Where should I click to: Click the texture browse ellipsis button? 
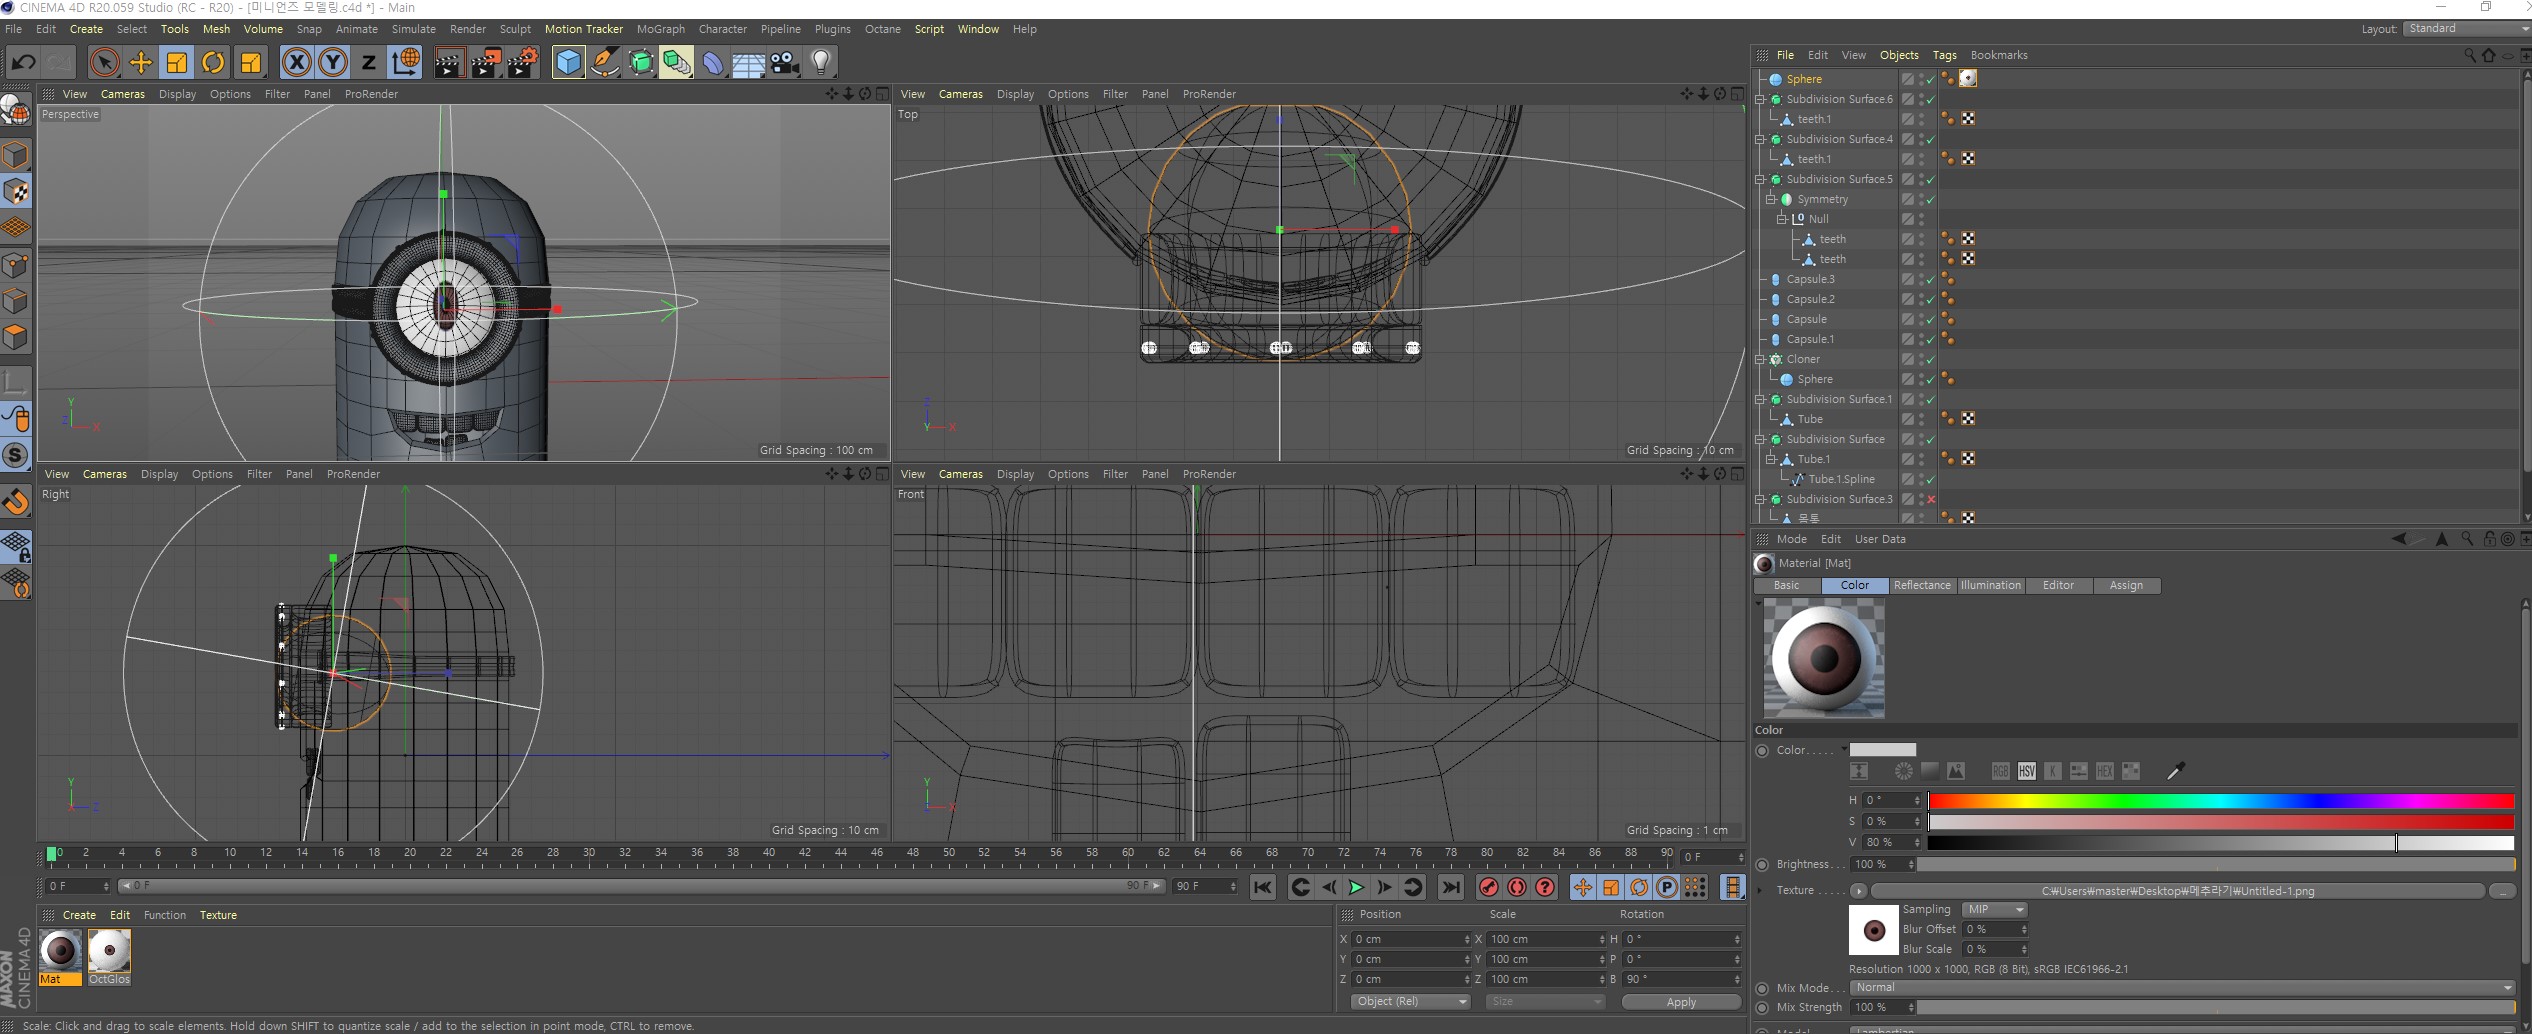tap(2501, 891)
